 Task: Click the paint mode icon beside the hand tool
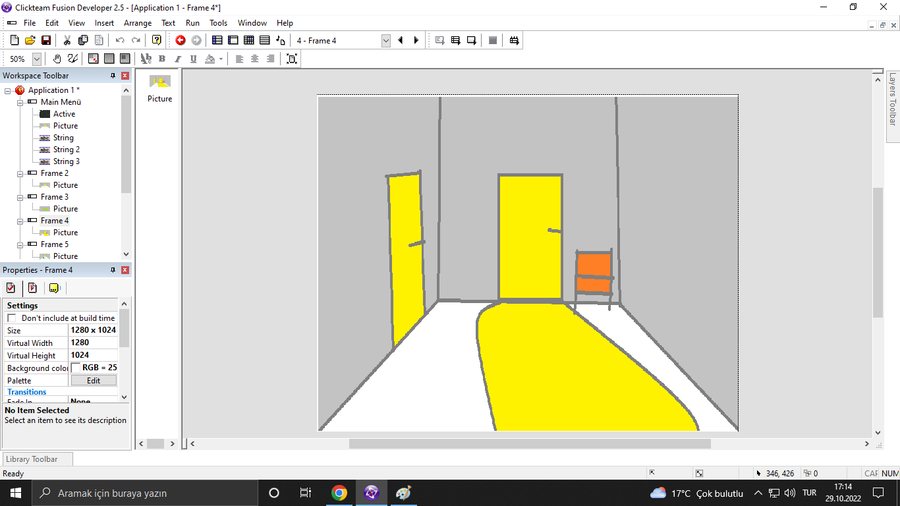[72, 59]
